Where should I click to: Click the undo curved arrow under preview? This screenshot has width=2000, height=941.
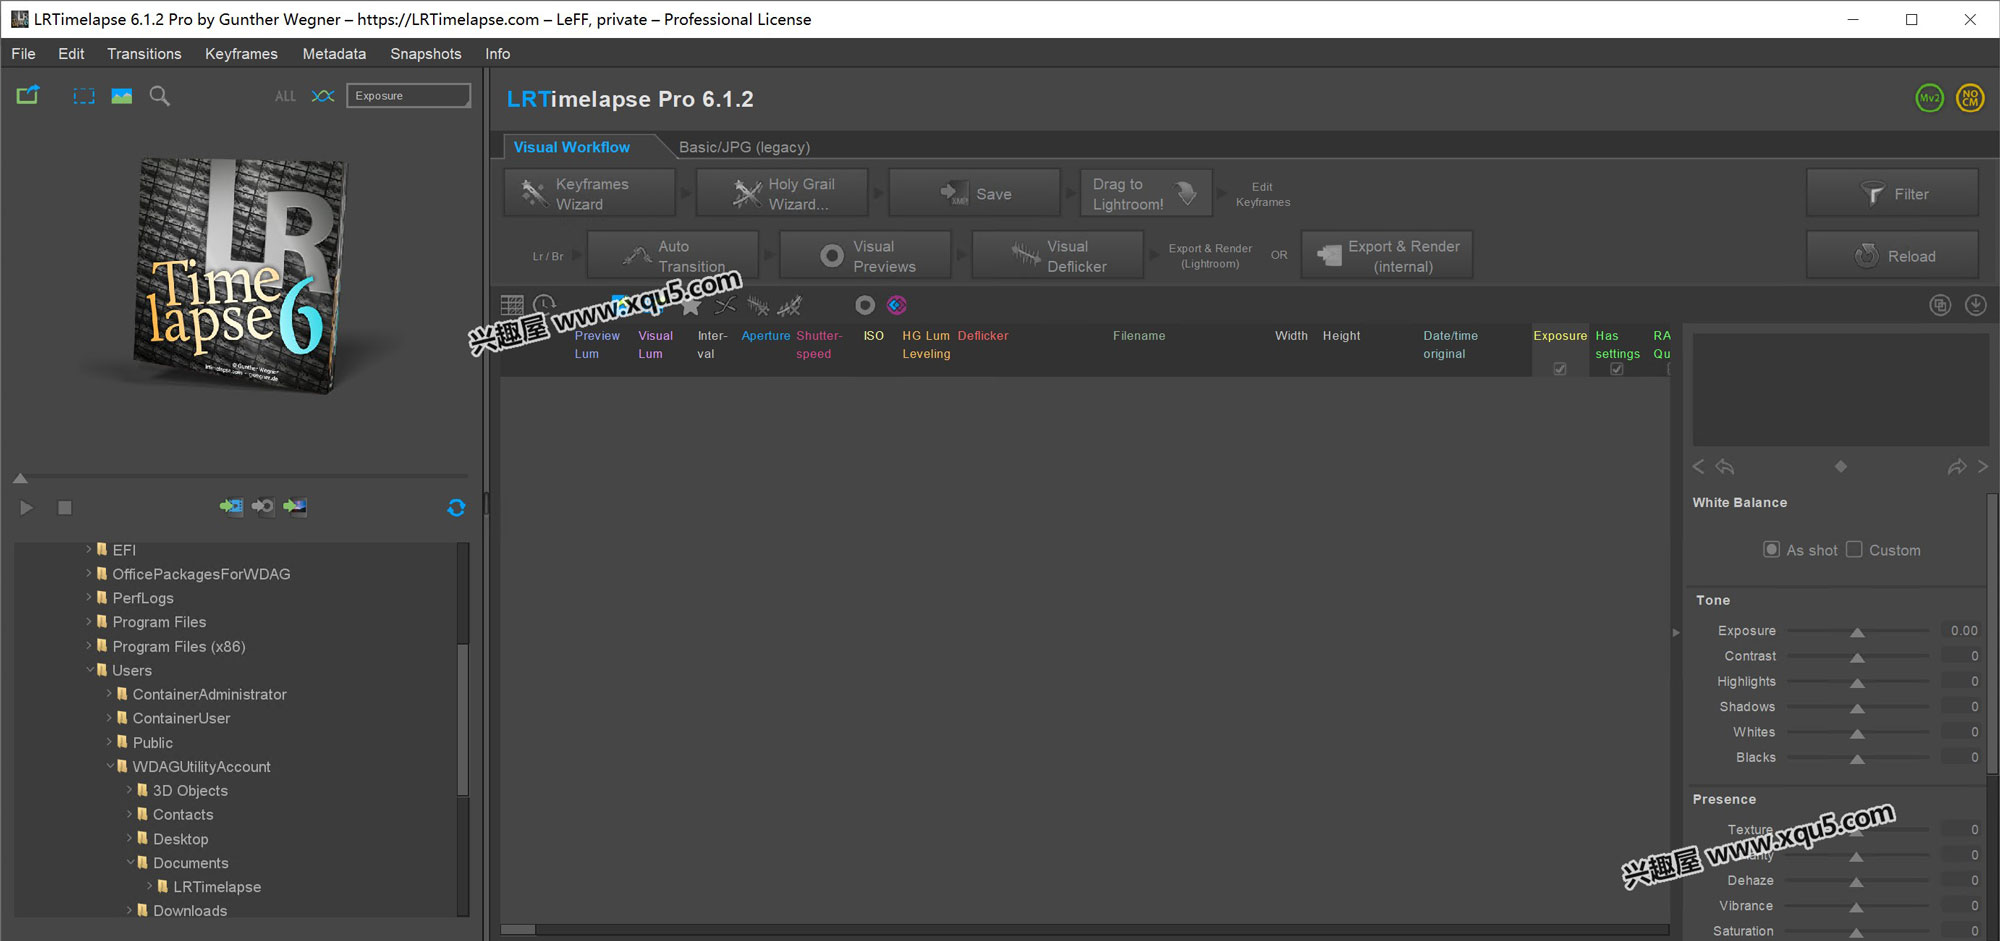click(1725, 467)
